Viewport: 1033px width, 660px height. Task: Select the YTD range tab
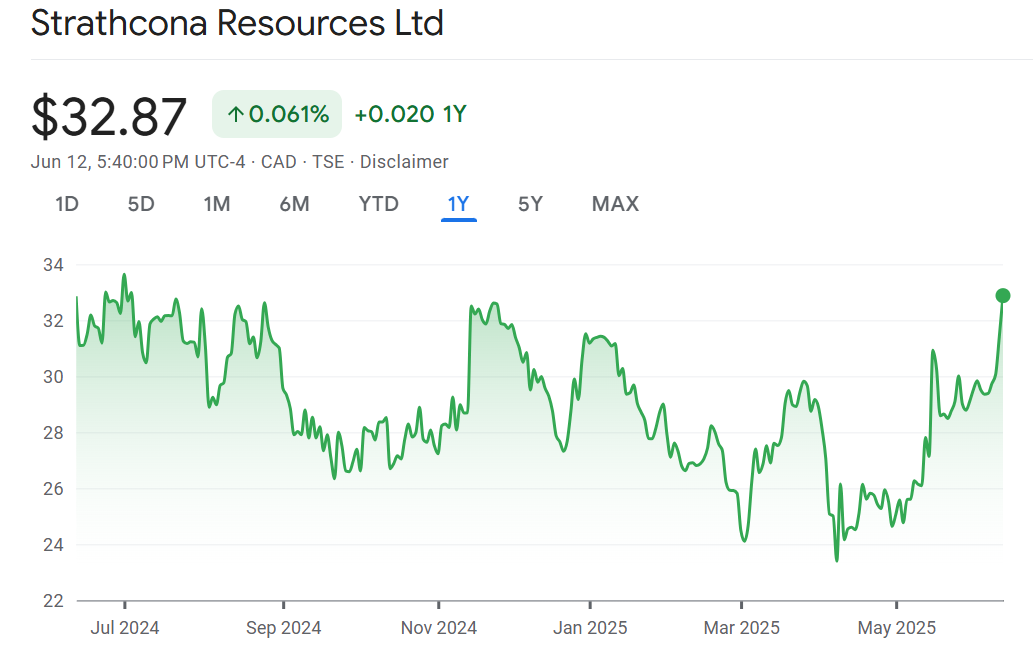[378, 204]
